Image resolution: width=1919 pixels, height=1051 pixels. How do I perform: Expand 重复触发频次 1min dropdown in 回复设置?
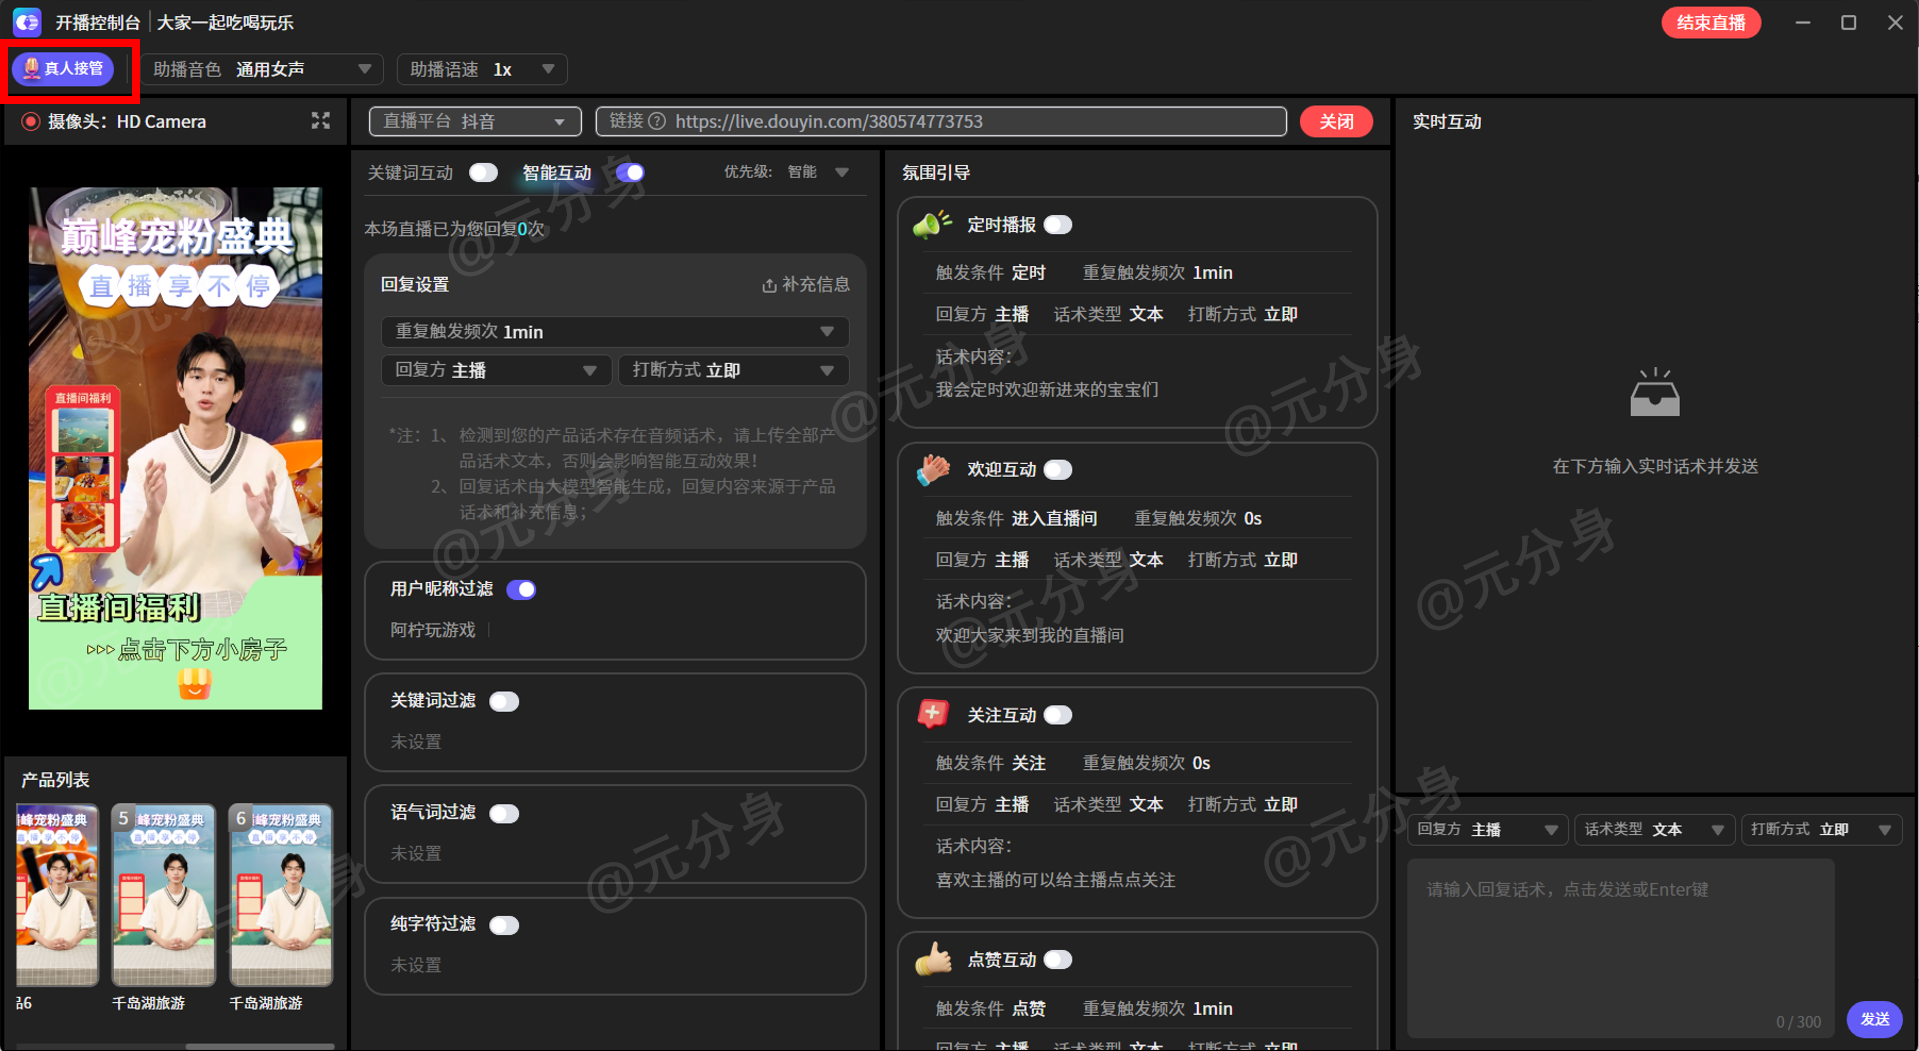(615, 332)
